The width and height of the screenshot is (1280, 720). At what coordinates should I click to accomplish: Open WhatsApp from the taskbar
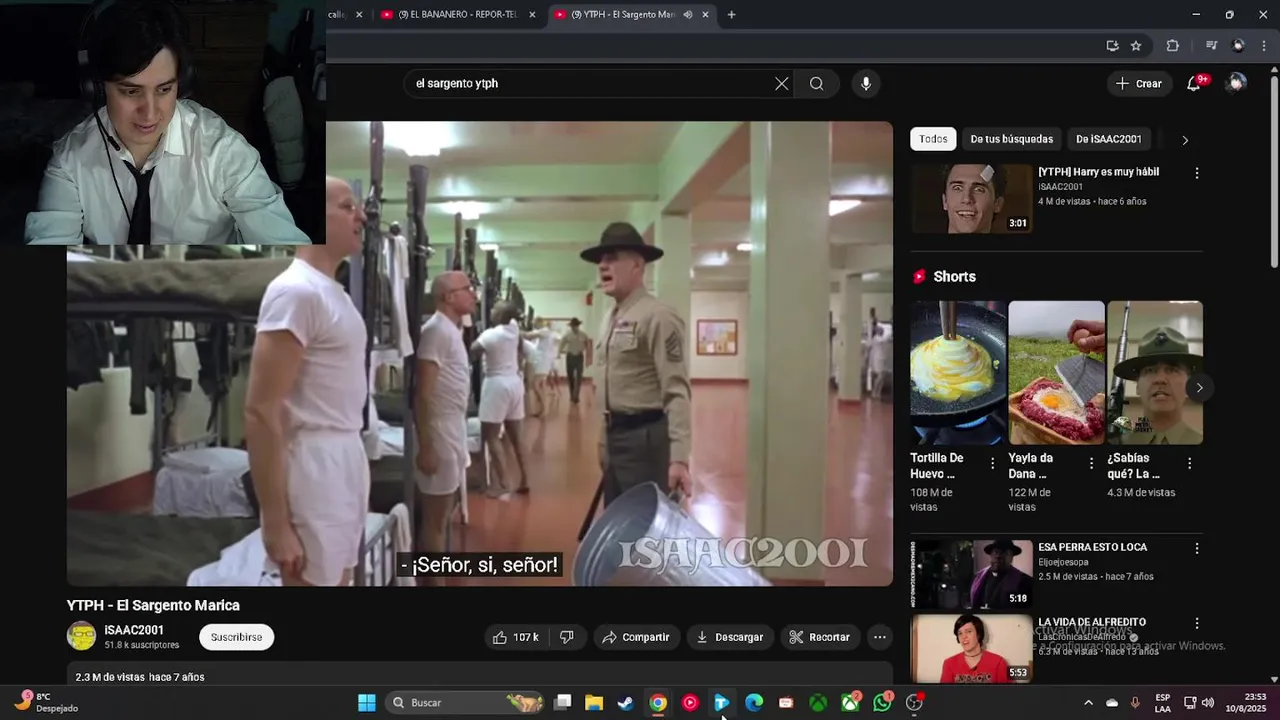pyautogui.click(x=882, y=703)
